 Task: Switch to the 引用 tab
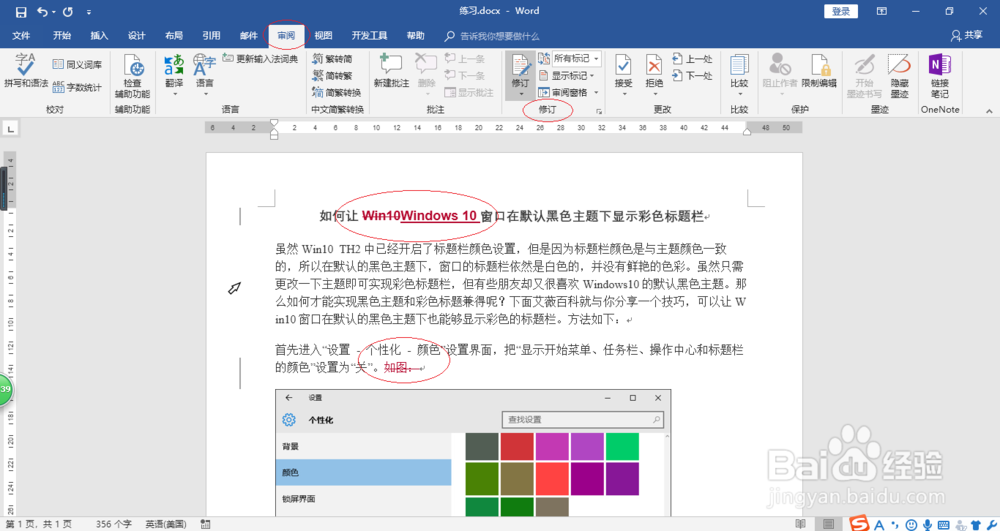[x=211, y=36]
